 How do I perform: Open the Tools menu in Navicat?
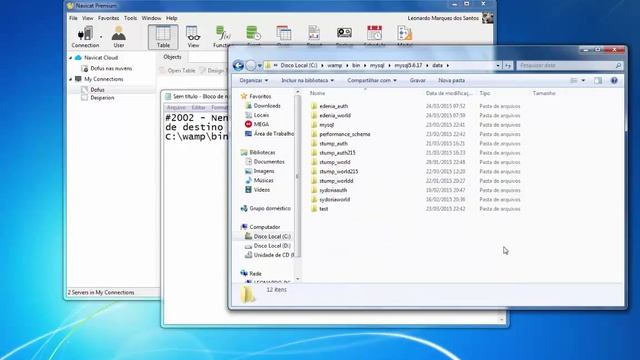(131, 18)
